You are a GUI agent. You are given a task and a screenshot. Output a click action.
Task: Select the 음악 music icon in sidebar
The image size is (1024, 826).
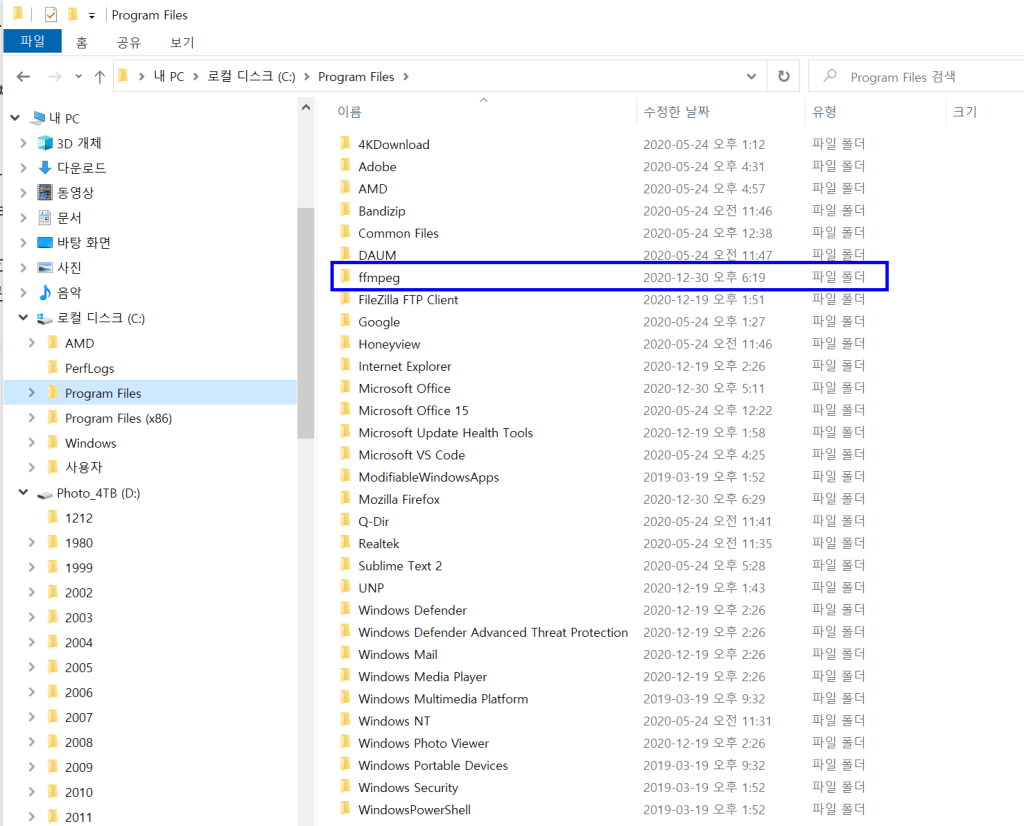pos(45,293)
